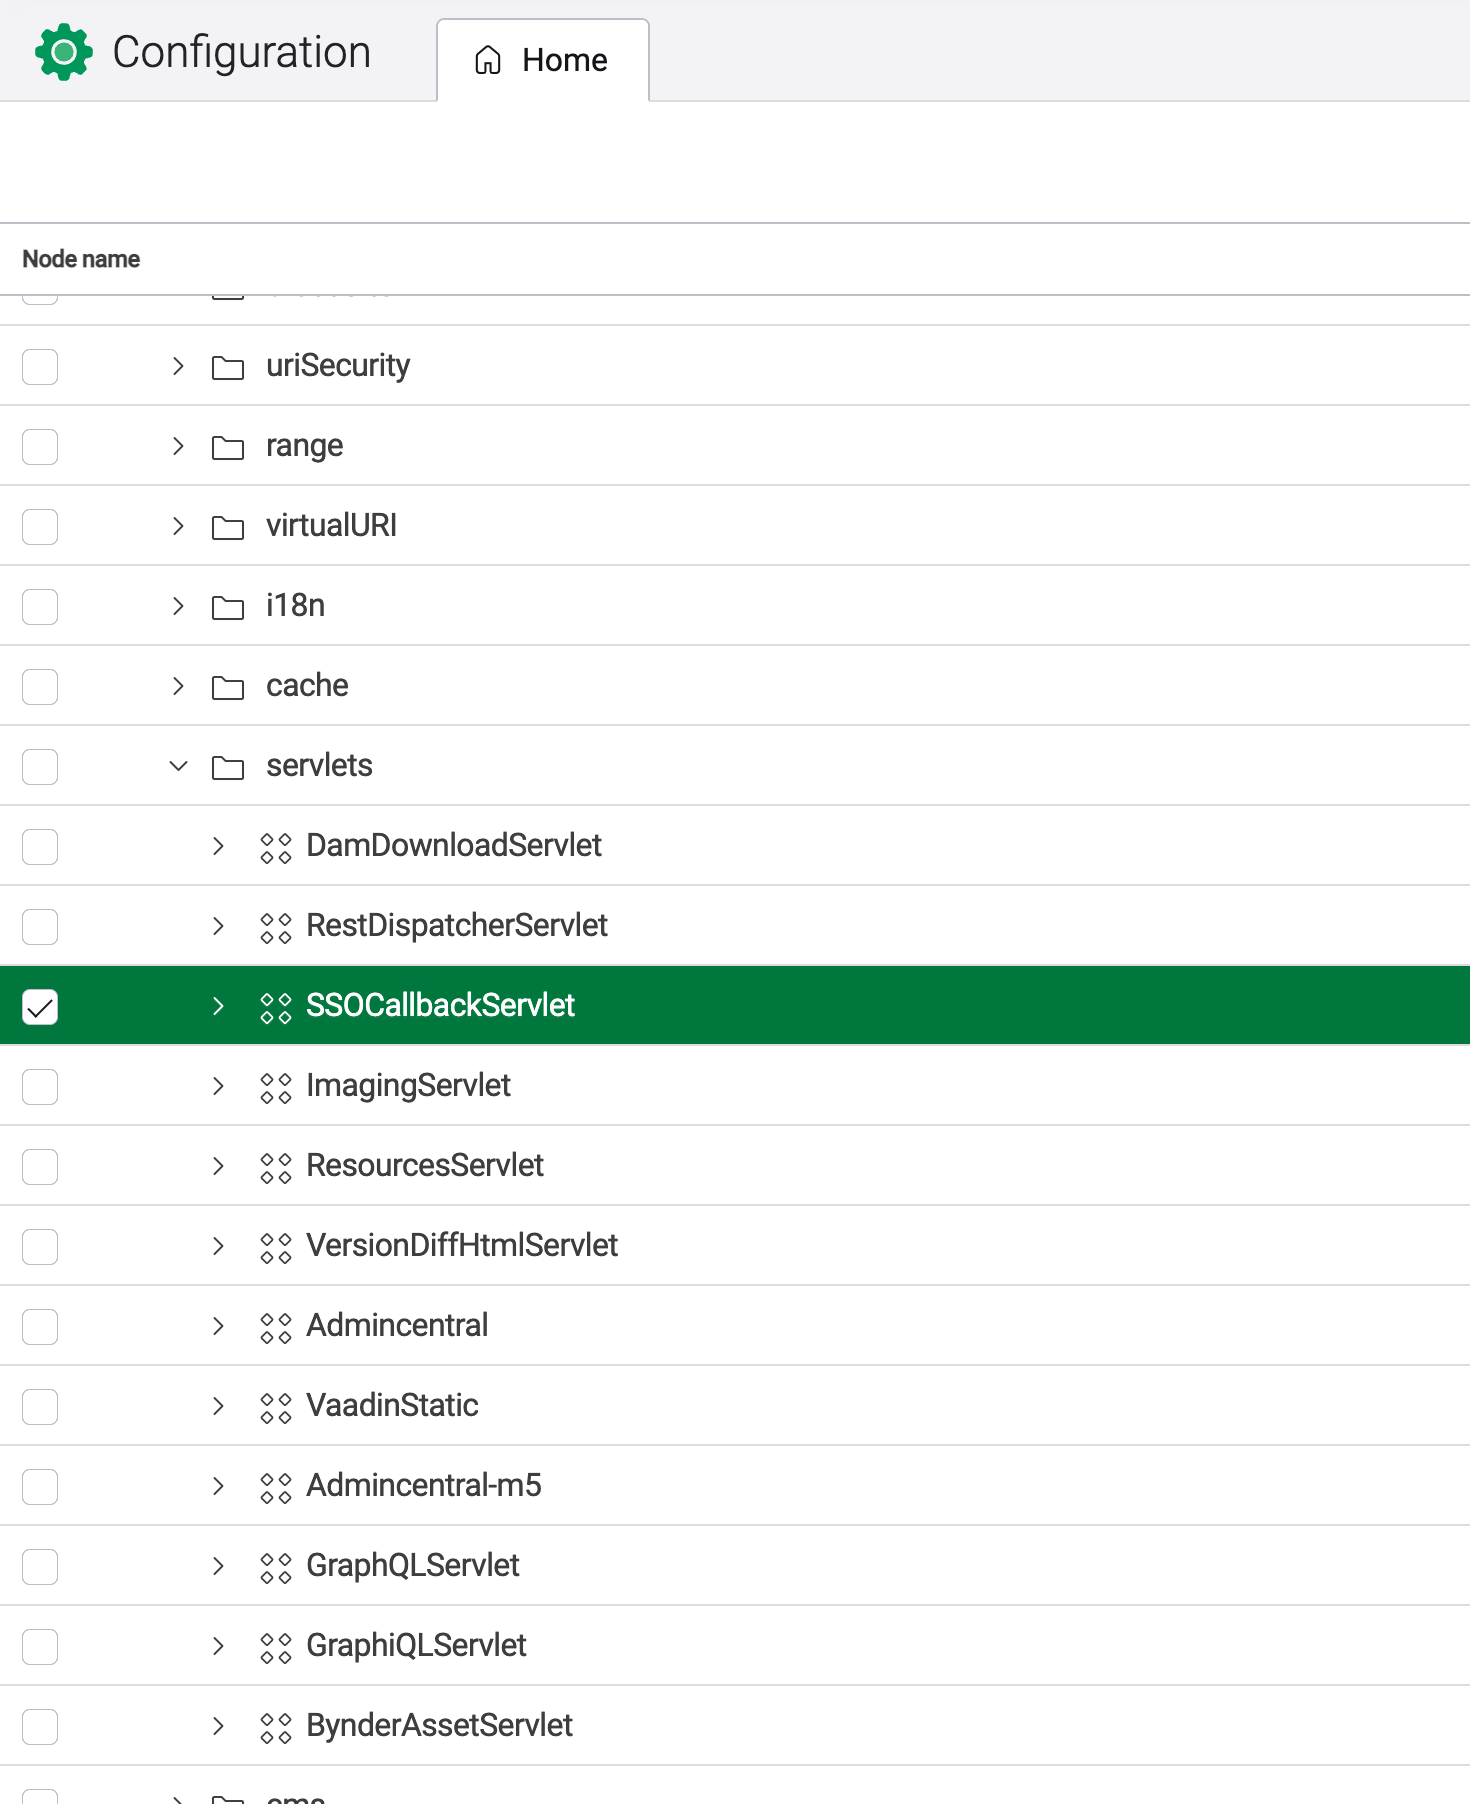Click the uriSecurity folder icon
This screenshot has height=1804, width=1470.
228,367
